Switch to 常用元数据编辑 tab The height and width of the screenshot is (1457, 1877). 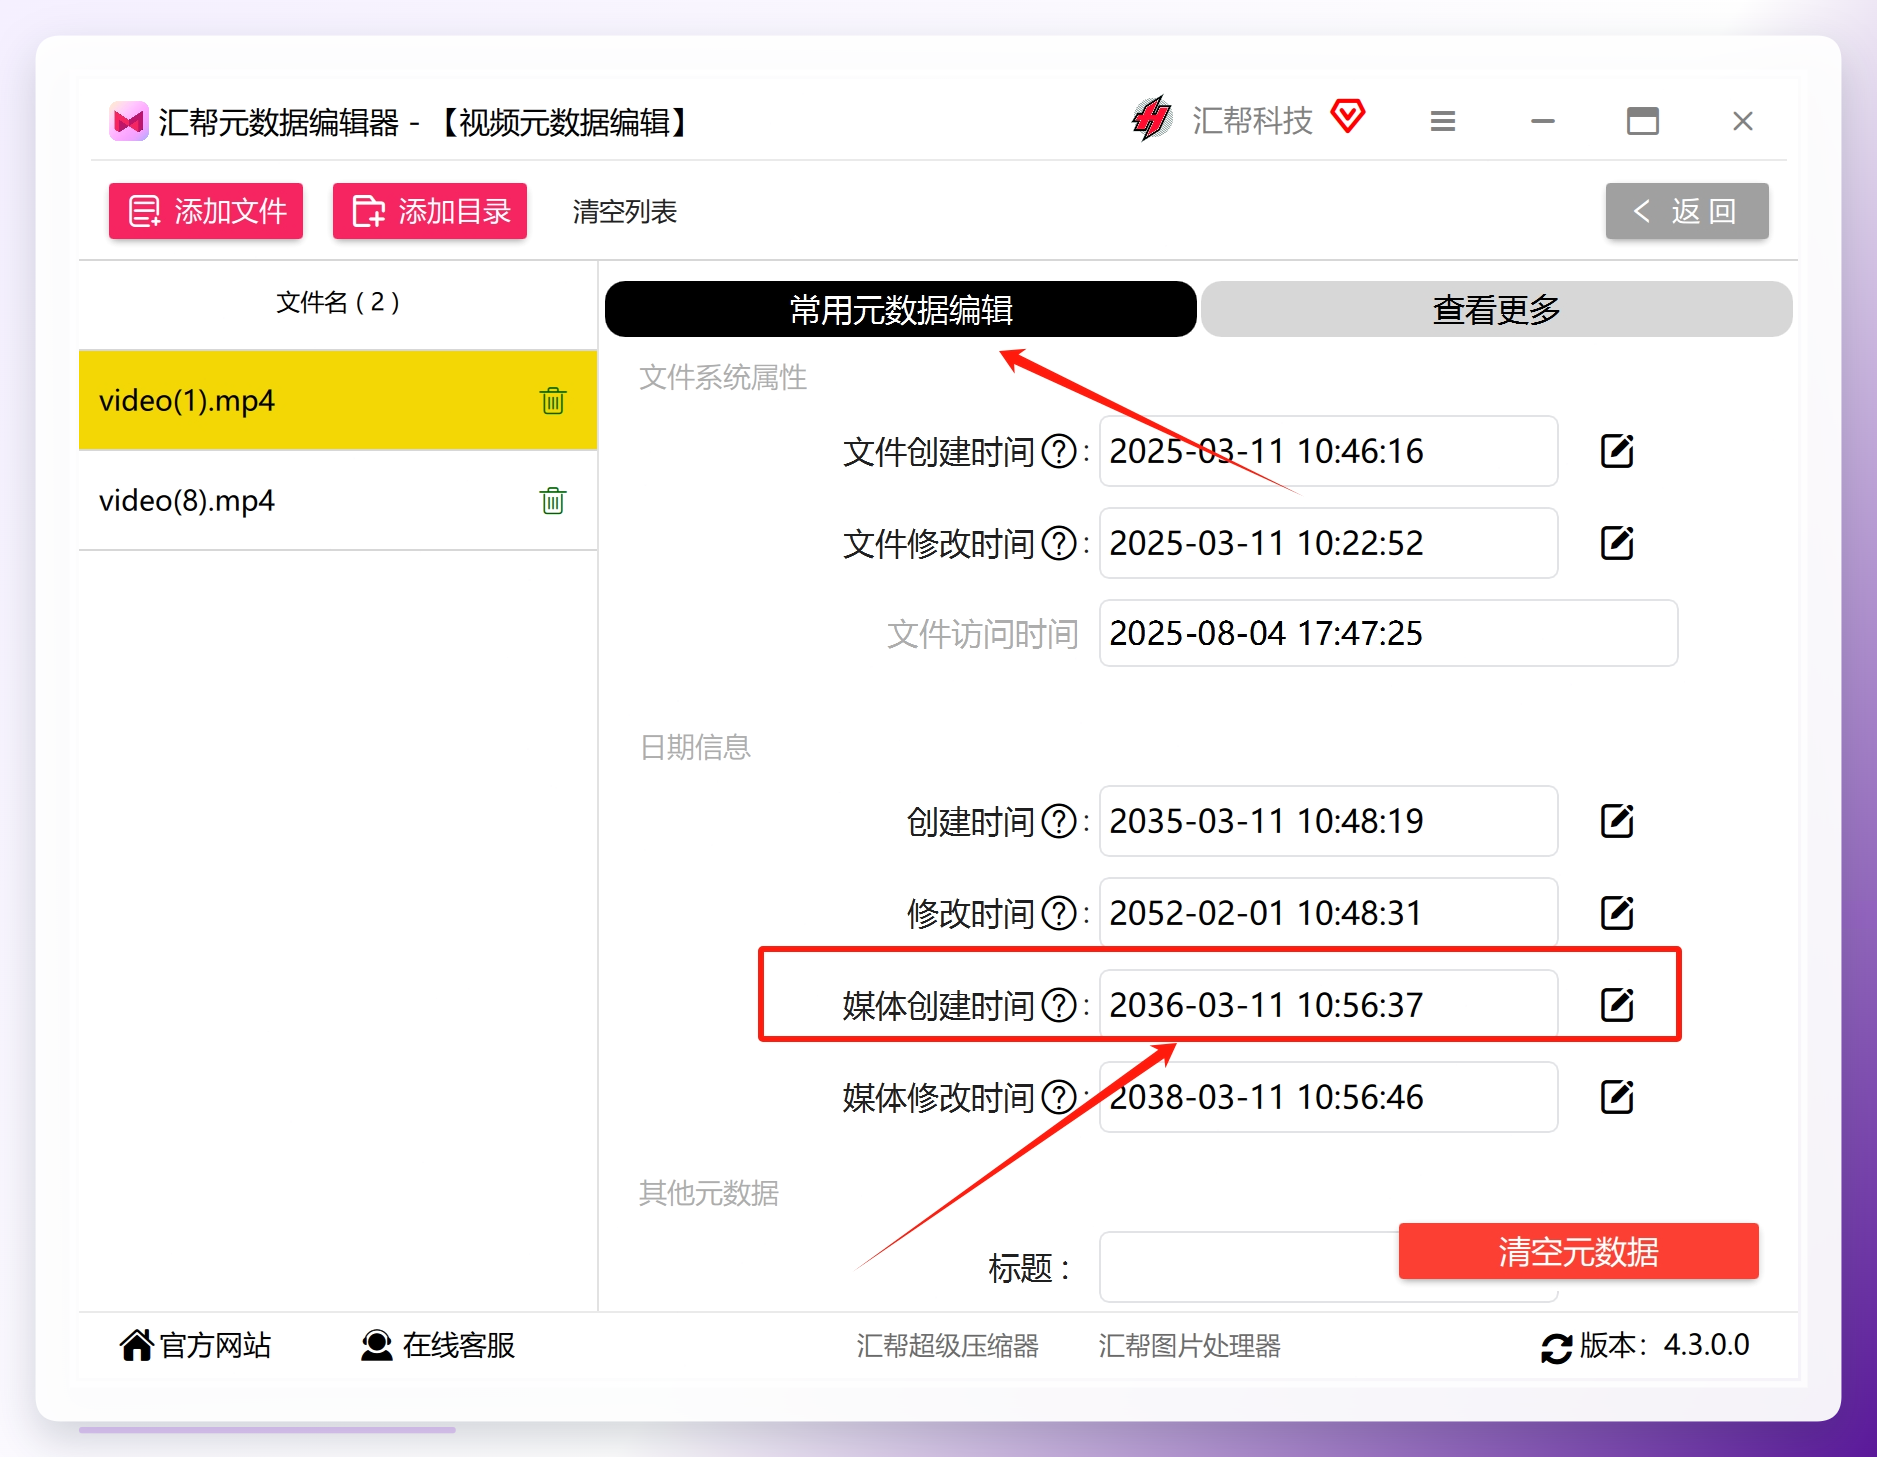tap(900, 309)
